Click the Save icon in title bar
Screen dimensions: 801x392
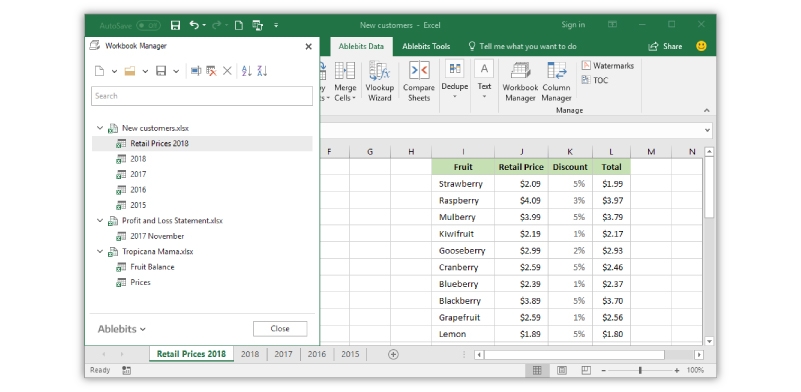[x=175, y=25]
